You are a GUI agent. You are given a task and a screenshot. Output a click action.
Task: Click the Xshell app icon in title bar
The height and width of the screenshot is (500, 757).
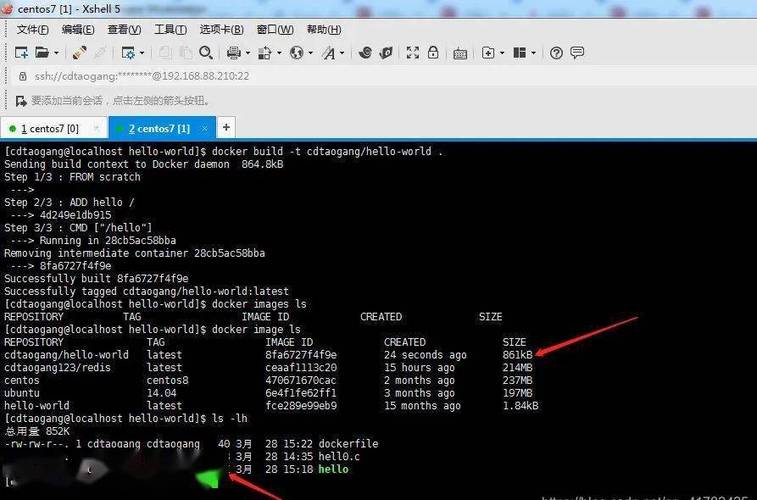tap(7, 9)
